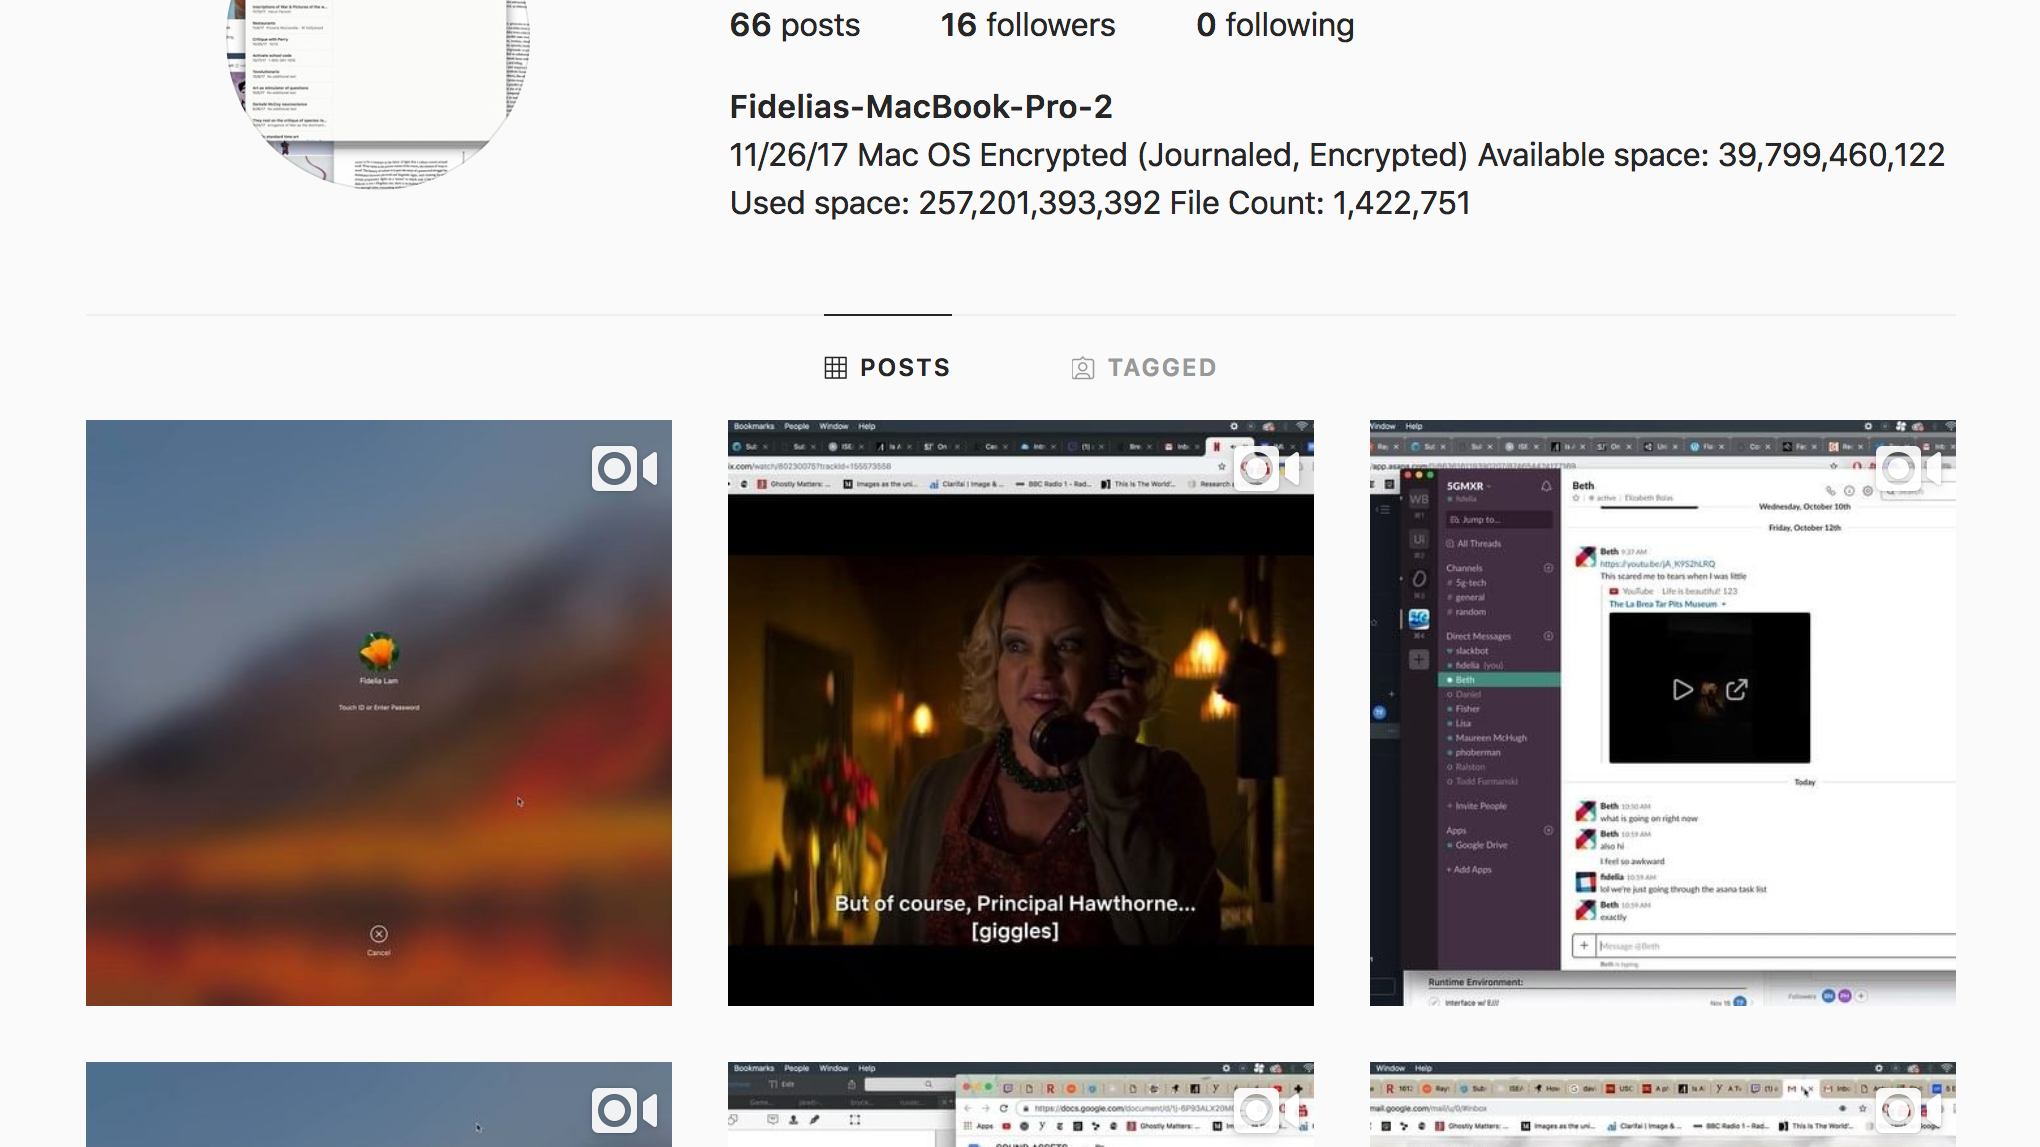Click the 66 posts count
This screenshot has width=2040, height=1147.
tap(794, 25)
